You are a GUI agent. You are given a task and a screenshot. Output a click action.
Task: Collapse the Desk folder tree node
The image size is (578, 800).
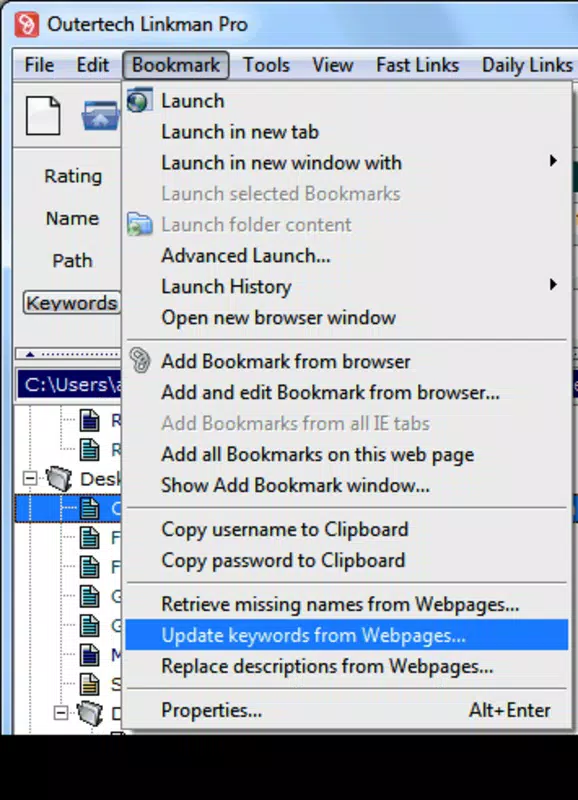coord(30,479)
